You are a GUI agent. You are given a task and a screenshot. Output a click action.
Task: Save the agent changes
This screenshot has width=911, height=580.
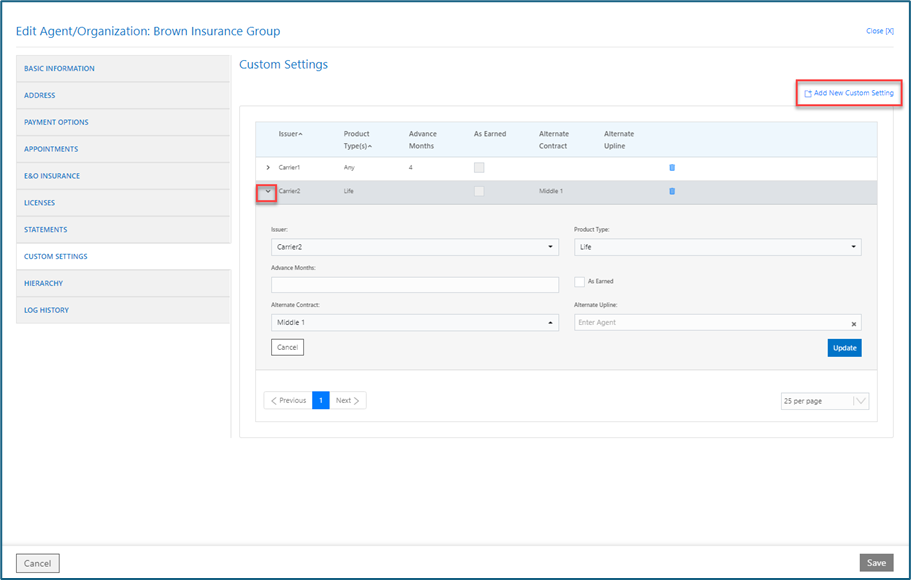point(876,563)
